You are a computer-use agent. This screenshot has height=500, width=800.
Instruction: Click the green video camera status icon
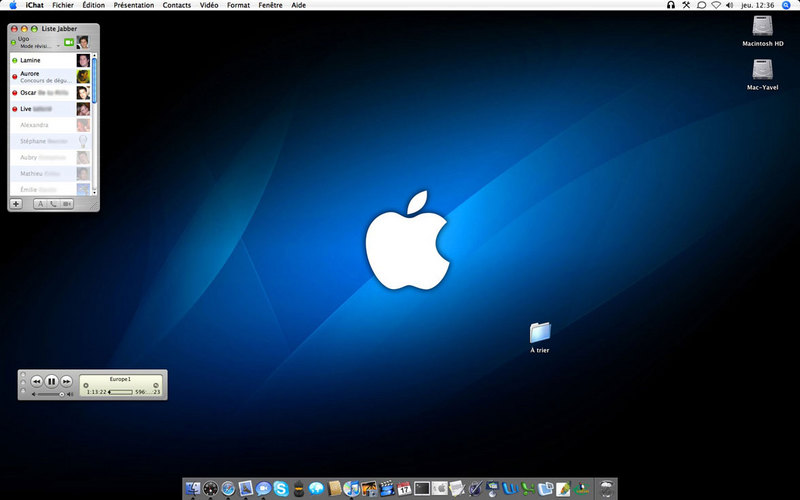click(69, 42)
